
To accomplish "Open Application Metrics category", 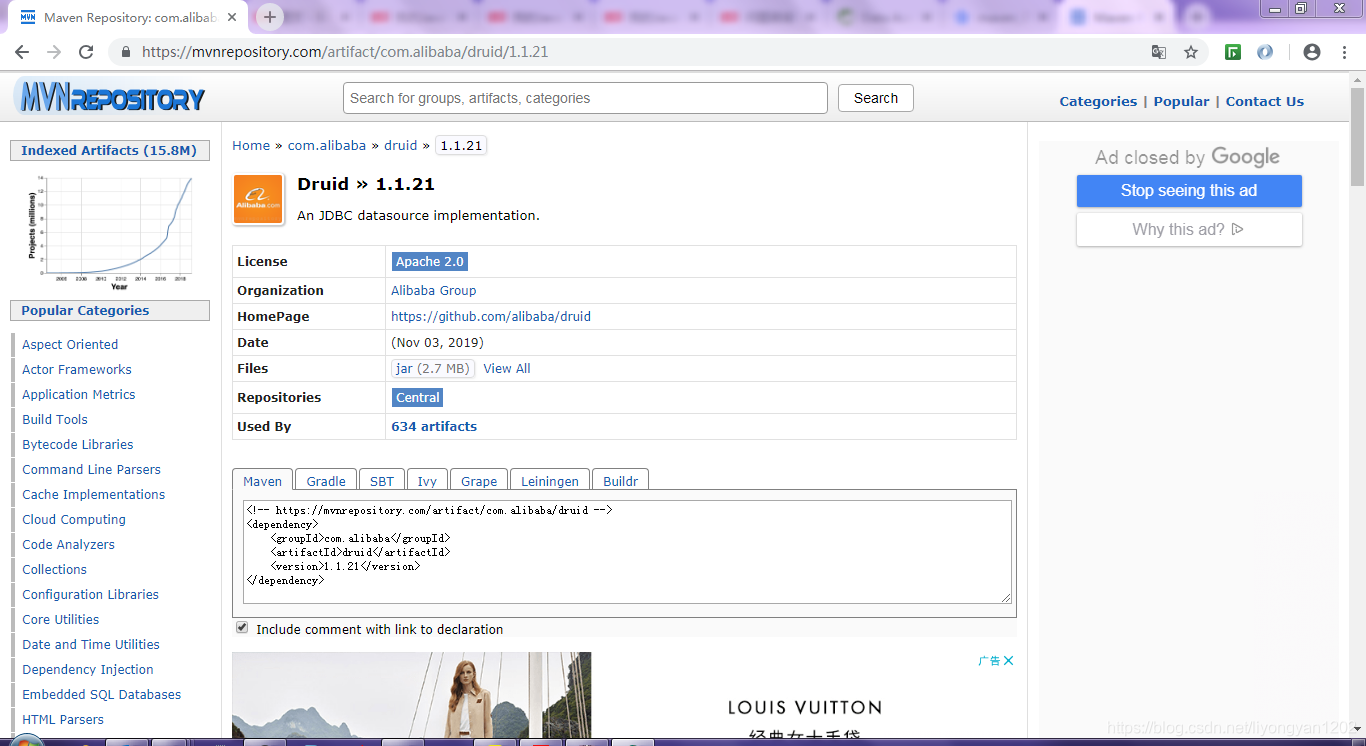I will coord(79,394).
